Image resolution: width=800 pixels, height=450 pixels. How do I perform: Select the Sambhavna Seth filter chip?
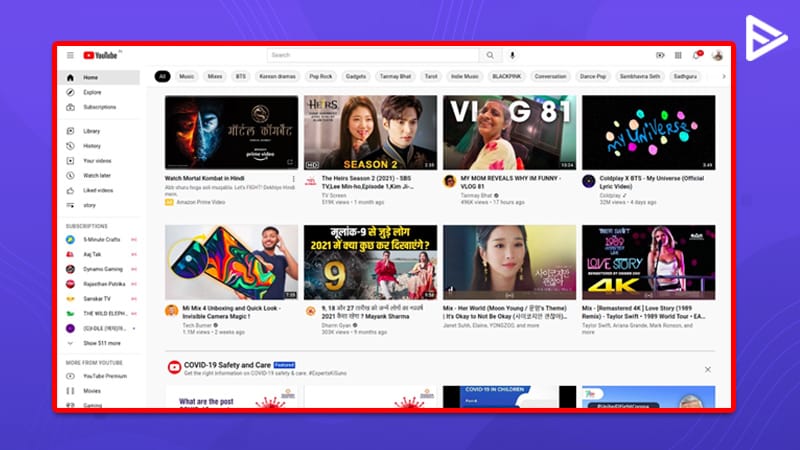(640, 77)
